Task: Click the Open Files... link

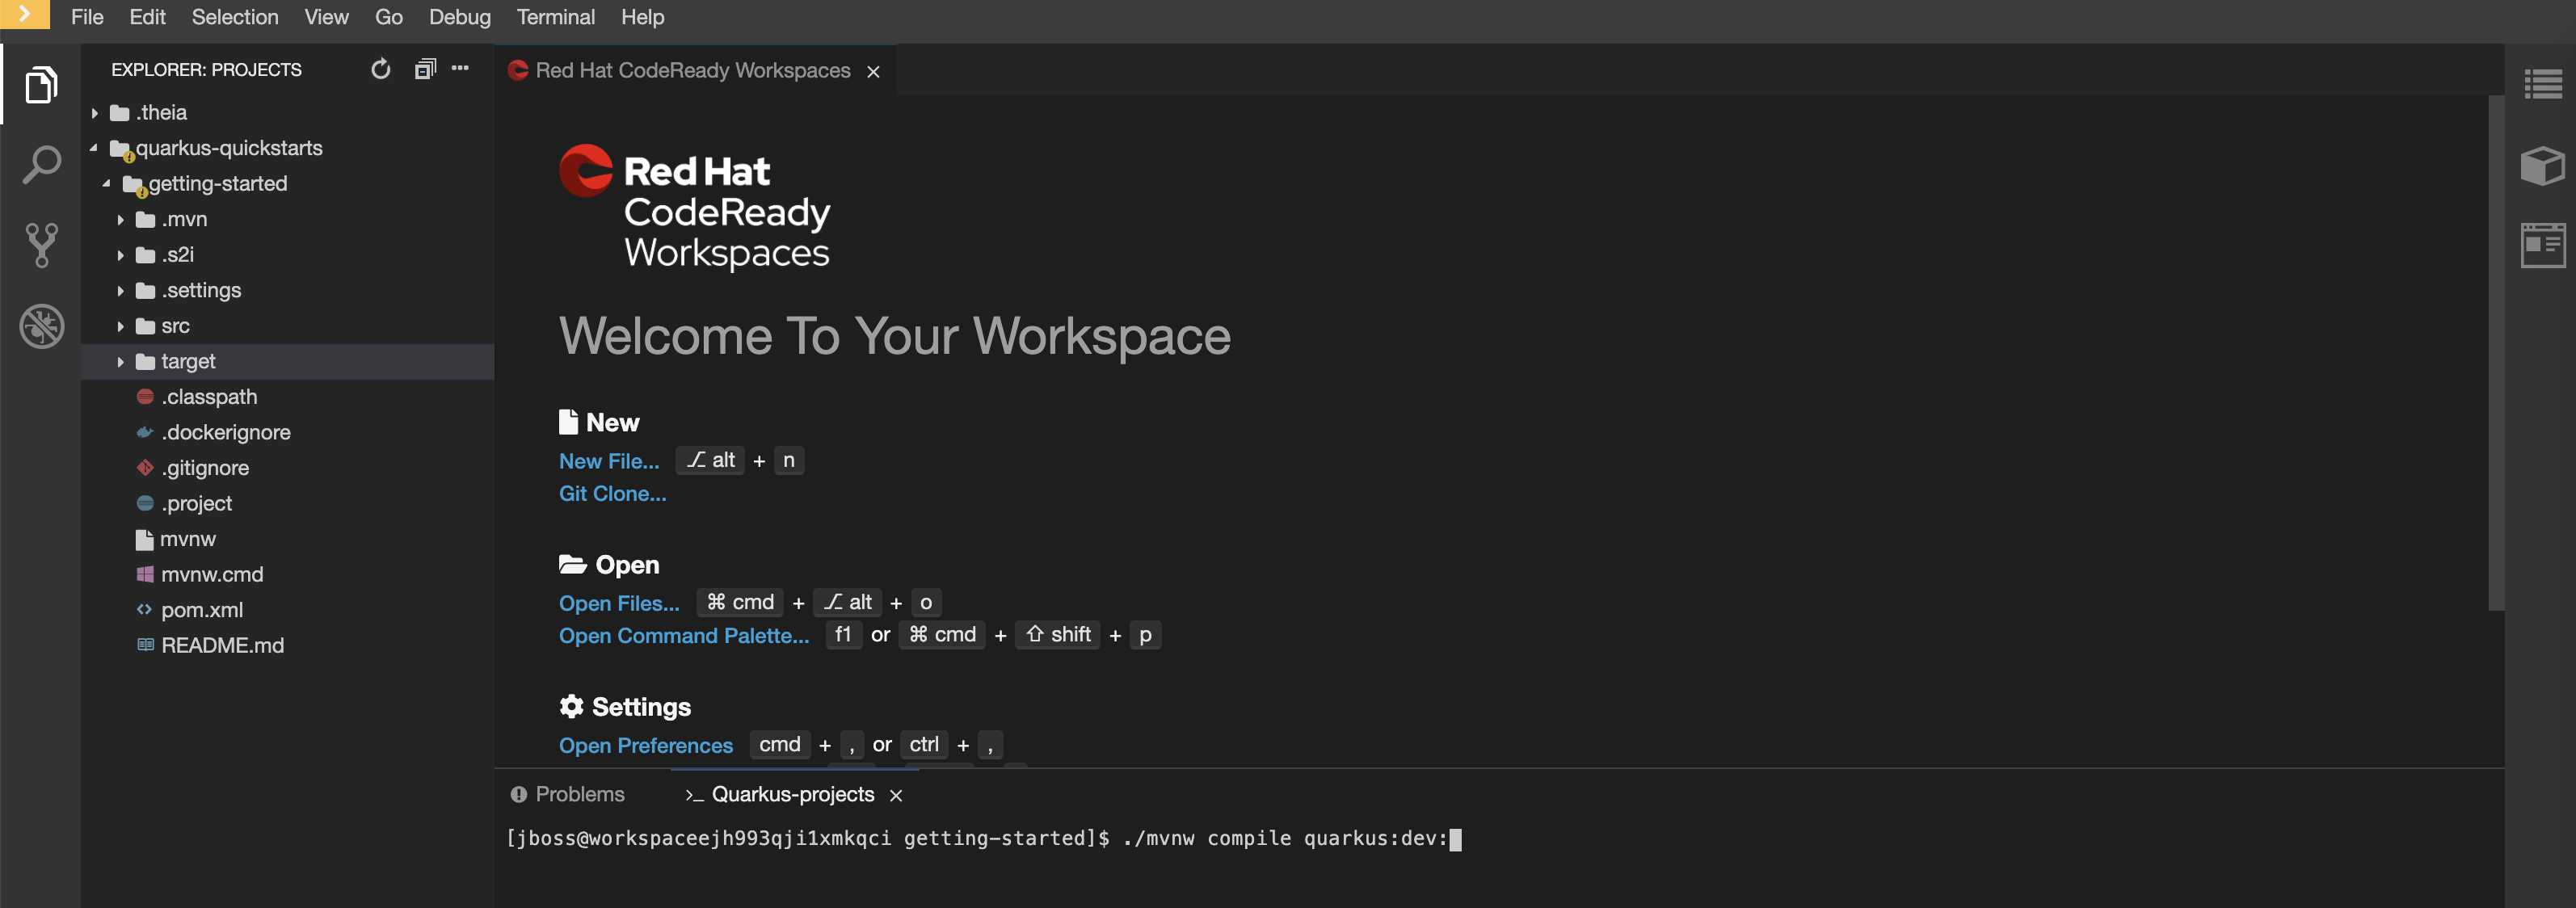Action: pos(619,604)
